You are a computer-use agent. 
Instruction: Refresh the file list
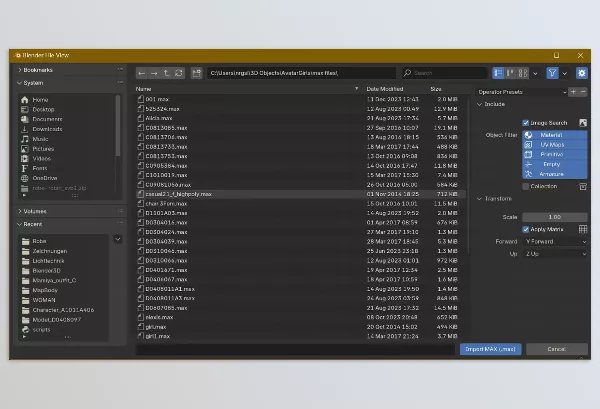click(x=179, y=73)
